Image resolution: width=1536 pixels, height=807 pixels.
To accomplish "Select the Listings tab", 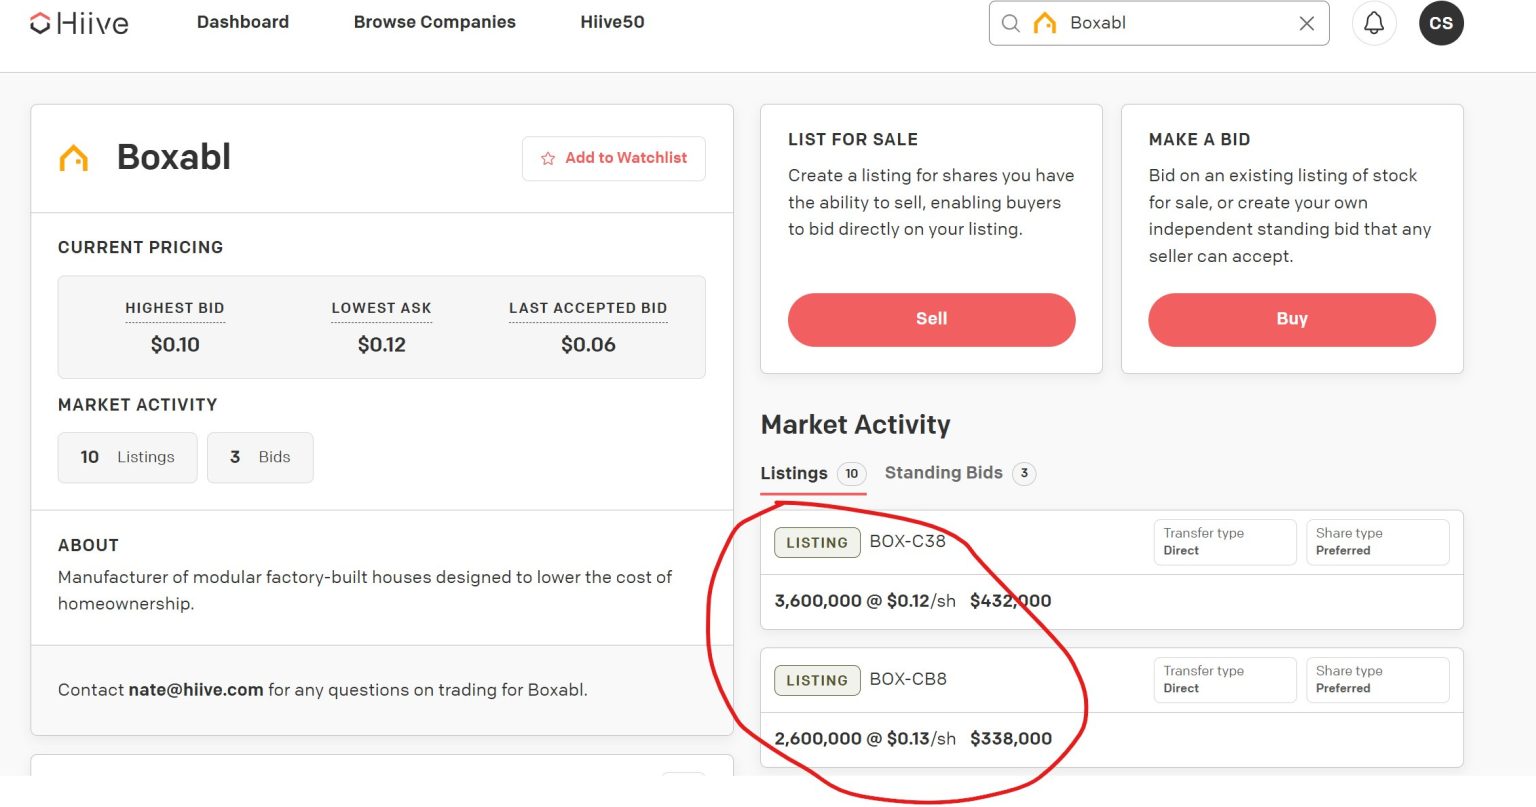I will (793, 473).
